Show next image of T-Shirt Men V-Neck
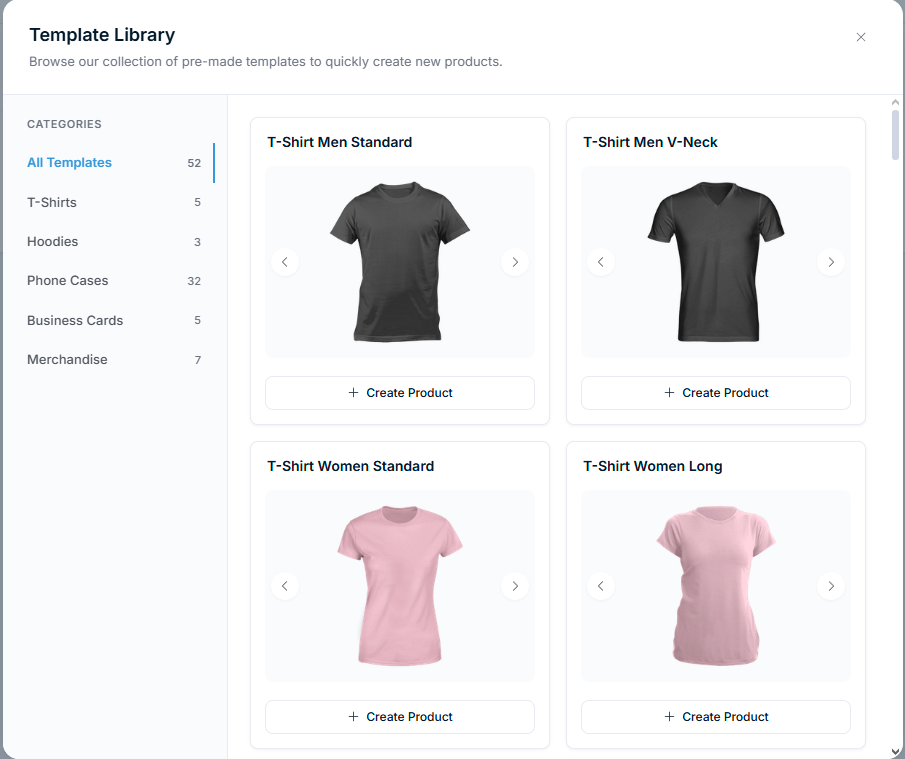 click(x=831, y=262)
